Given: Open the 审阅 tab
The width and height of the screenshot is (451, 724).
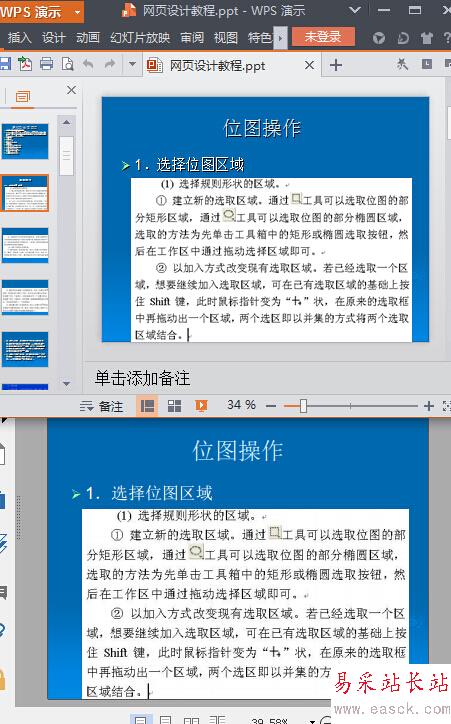Looking at the screenshot, I should tap(192, 37).
